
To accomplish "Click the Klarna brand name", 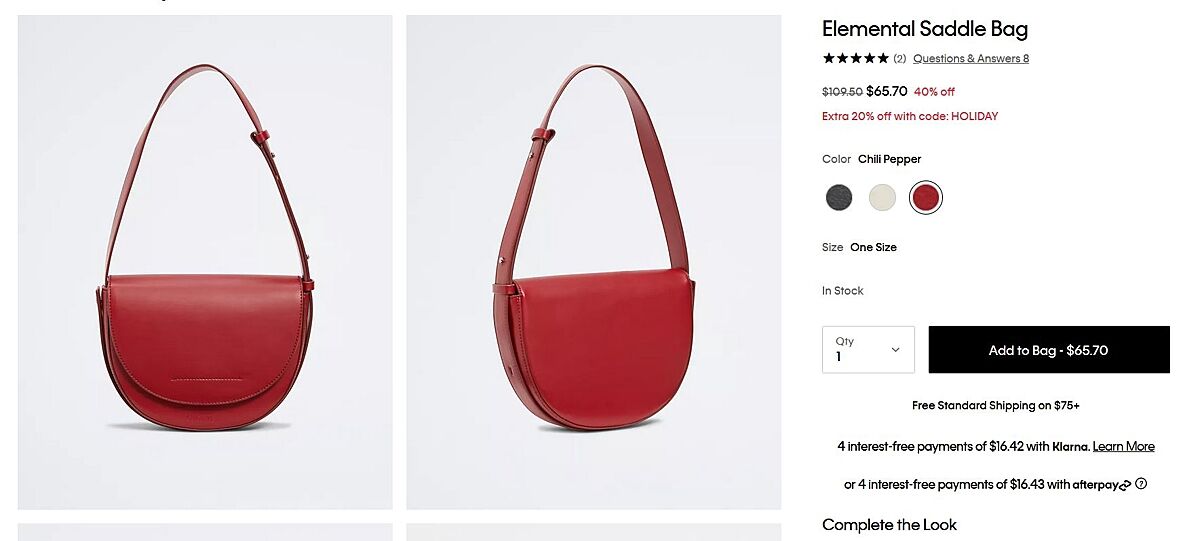I will 1070,447.
